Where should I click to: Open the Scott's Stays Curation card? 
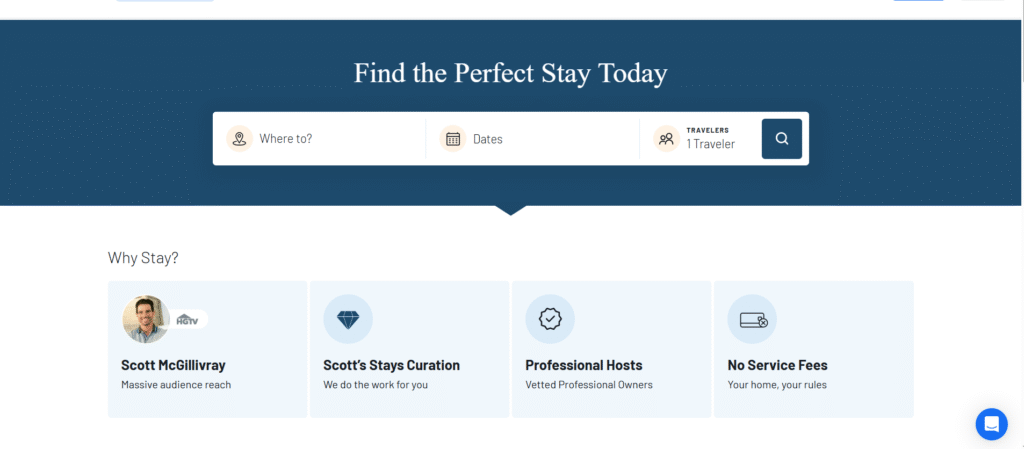[409, 349]
